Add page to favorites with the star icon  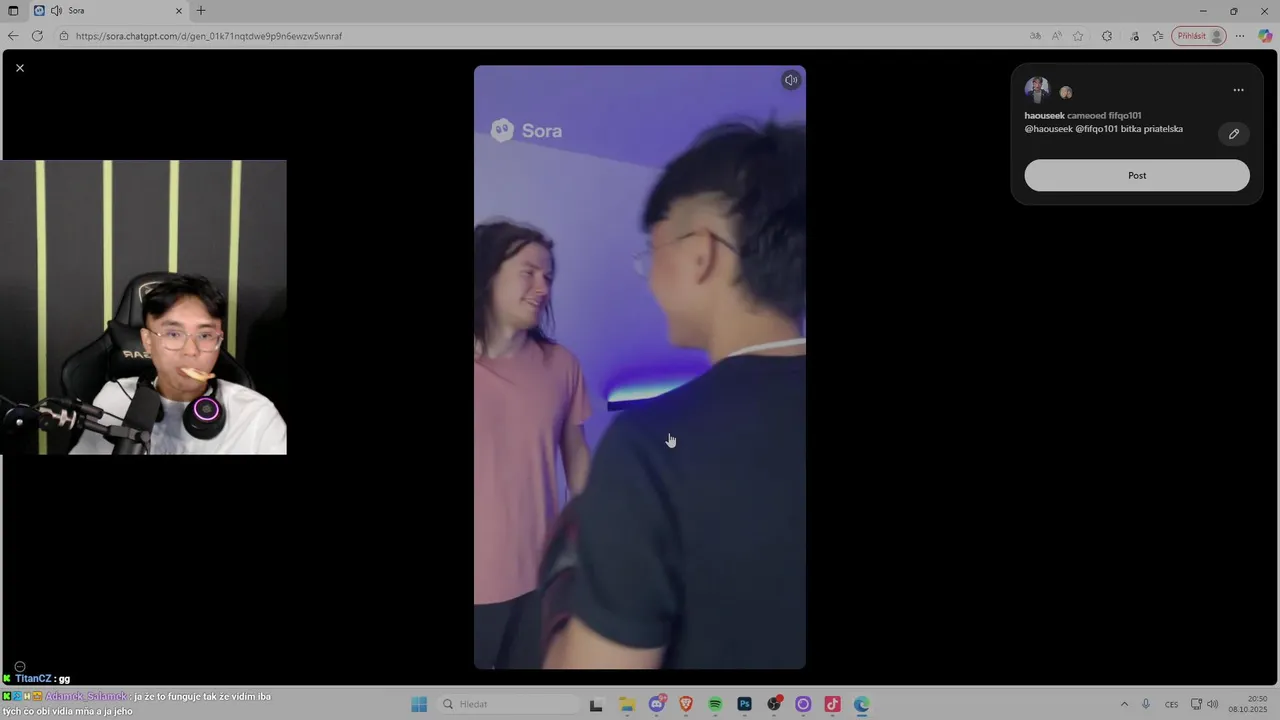[x=1078, y=36]
